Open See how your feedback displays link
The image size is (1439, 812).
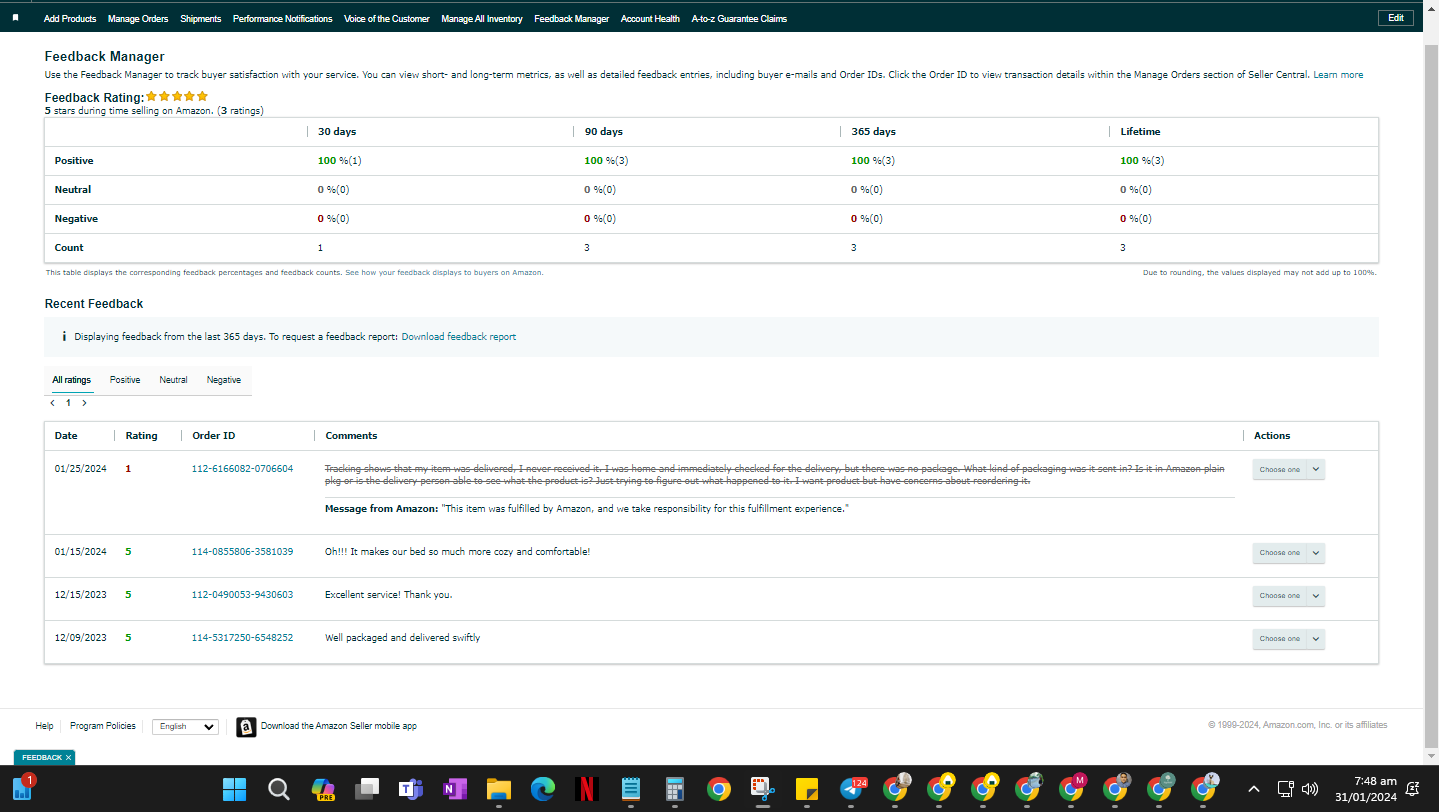(444, 273)
